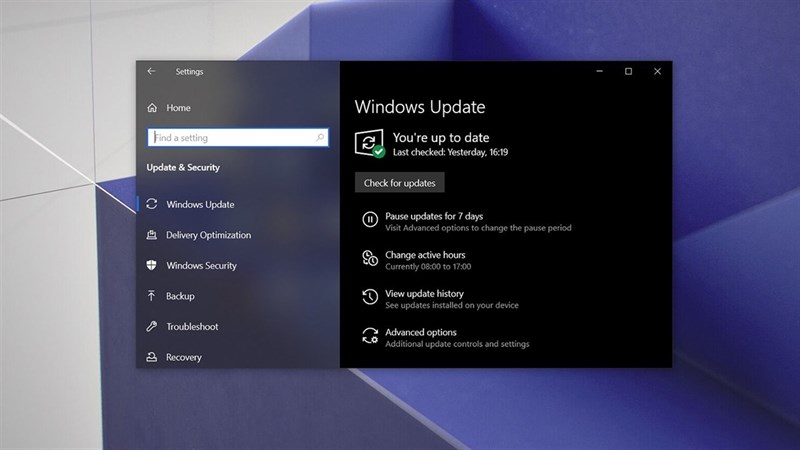Select Delivery Optimization menu item

point(208,235)
